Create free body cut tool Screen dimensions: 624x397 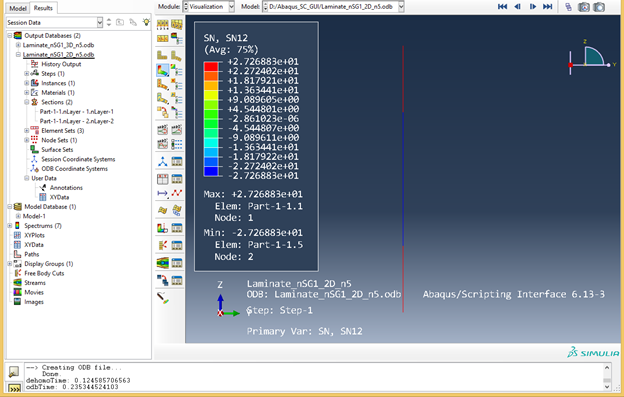click(x=162, y=245)
